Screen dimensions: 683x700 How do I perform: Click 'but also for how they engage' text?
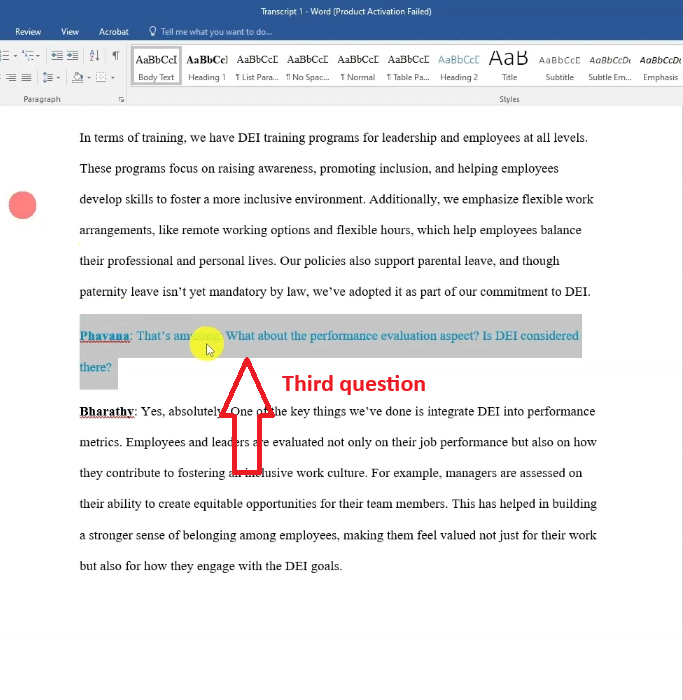coord(157,566)
